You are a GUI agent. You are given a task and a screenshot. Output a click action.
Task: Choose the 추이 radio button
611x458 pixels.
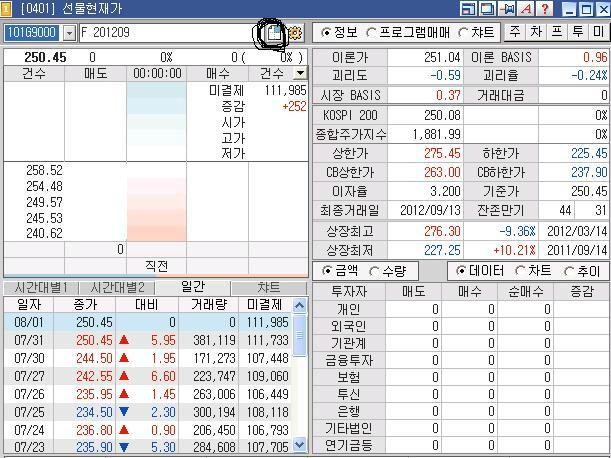coord(569,271)
